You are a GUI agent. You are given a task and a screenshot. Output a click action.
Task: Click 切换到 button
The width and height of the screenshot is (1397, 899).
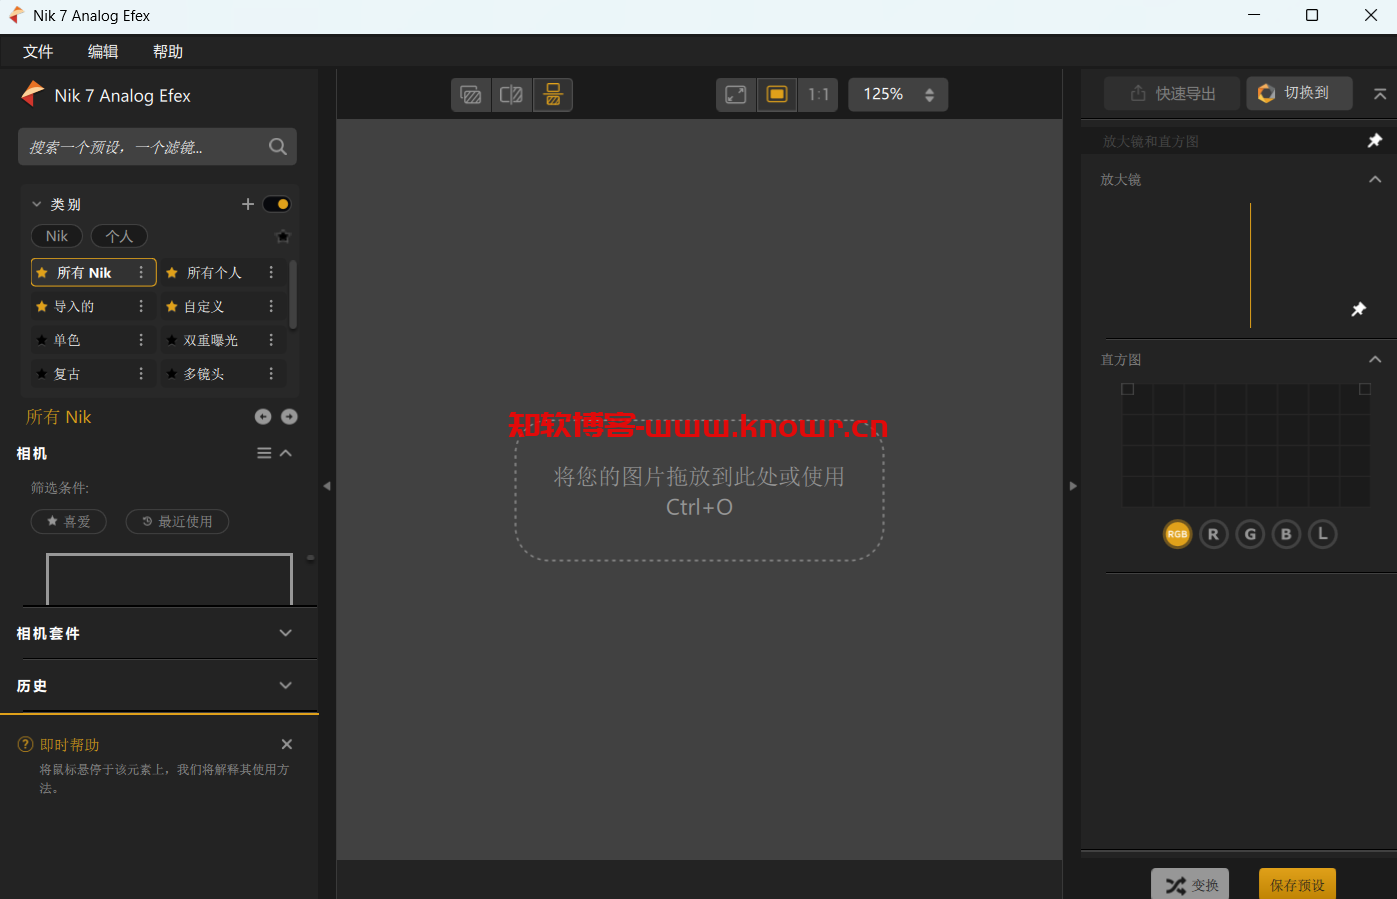[1300, 93]
